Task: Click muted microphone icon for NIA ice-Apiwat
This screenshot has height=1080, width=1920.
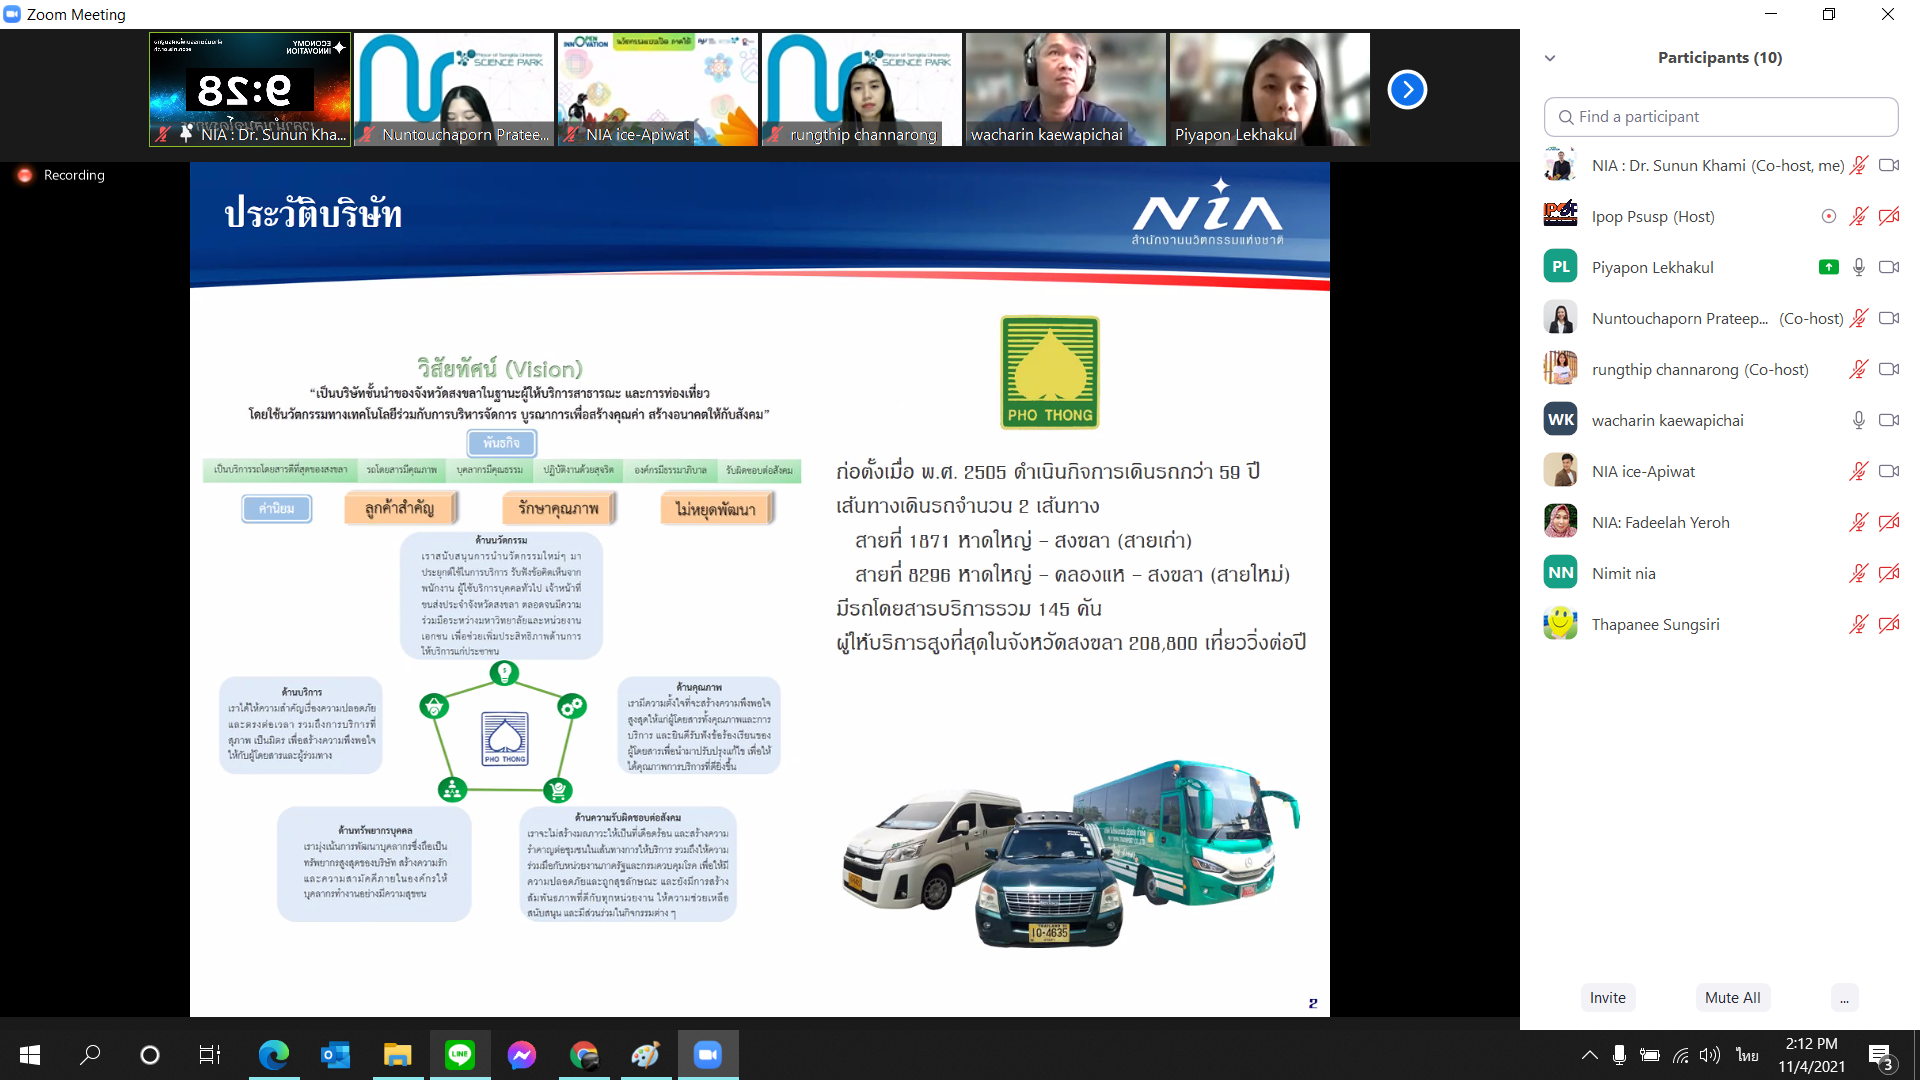Action: [x=1858, y=471]
